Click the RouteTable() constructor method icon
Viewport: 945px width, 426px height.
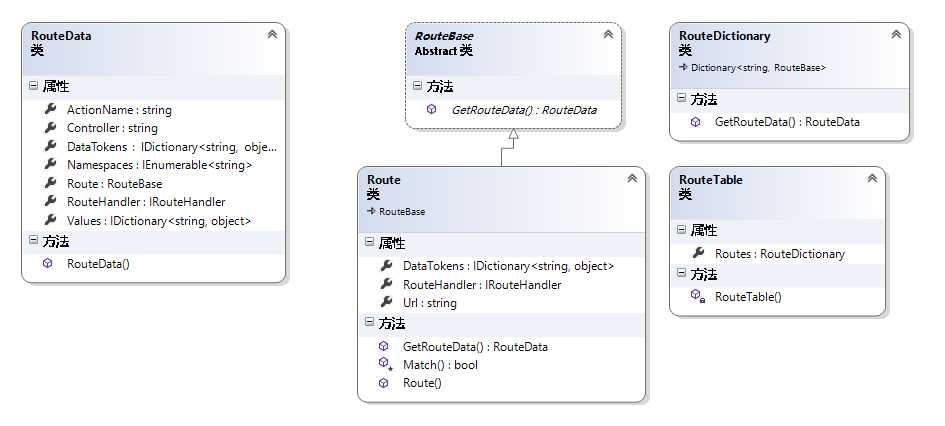tap(697, 297)
